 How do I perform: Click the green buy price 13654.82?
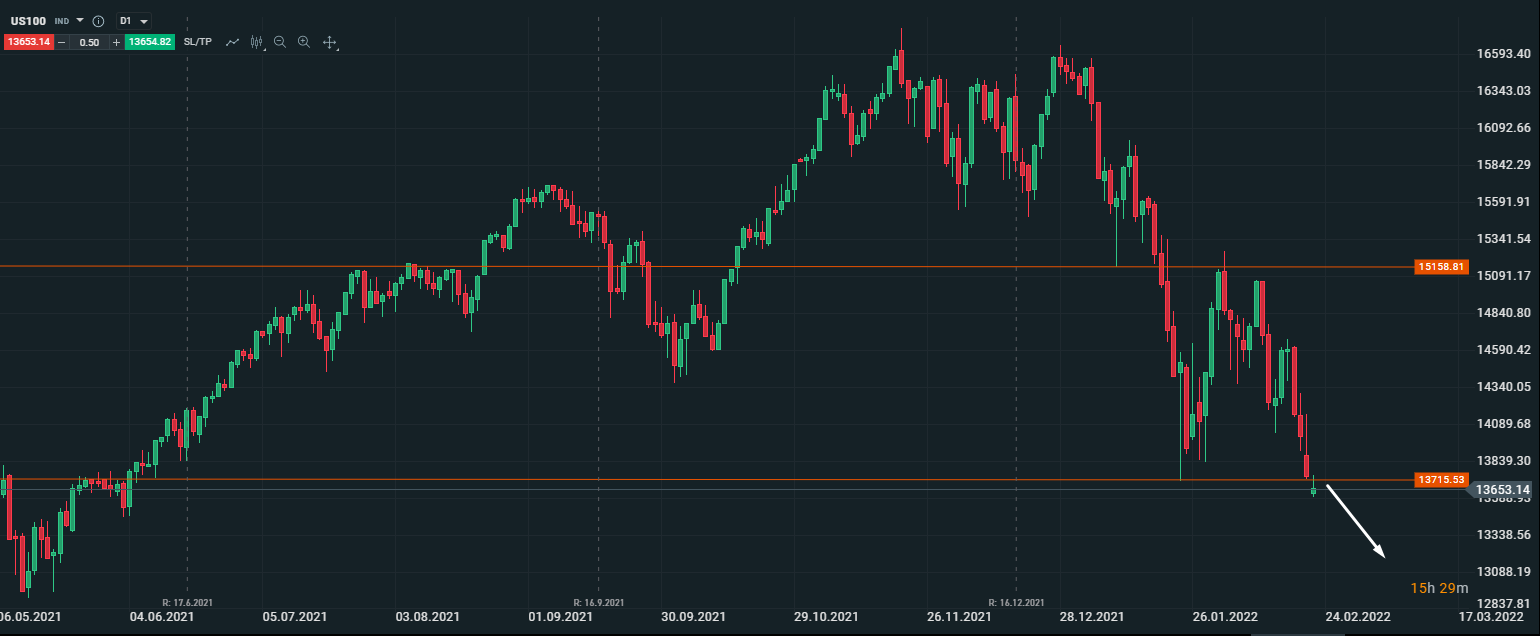[149, 42]
